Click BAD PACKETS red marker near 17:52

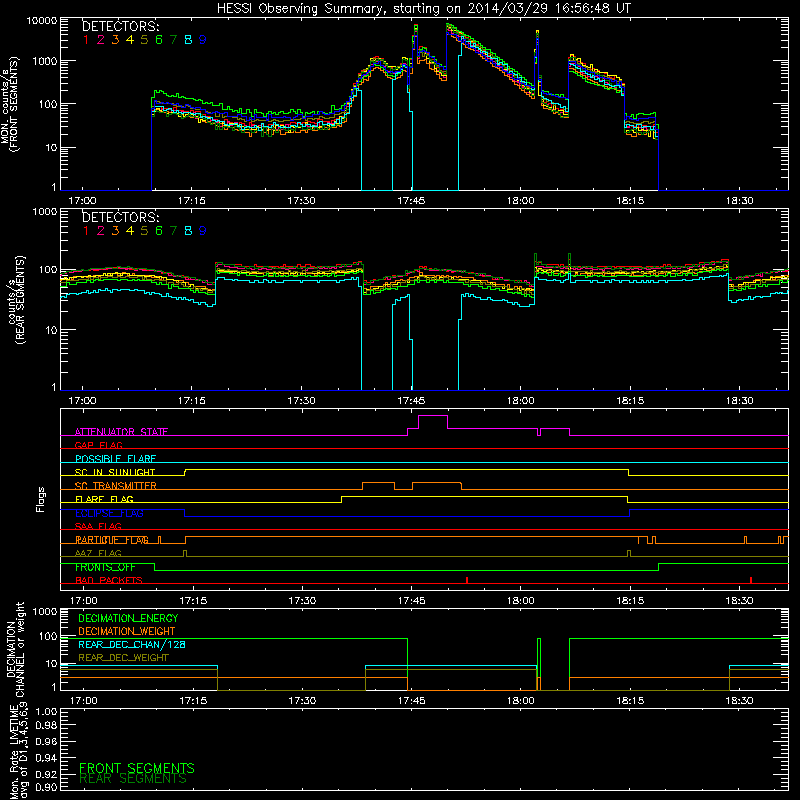point(467,580)
